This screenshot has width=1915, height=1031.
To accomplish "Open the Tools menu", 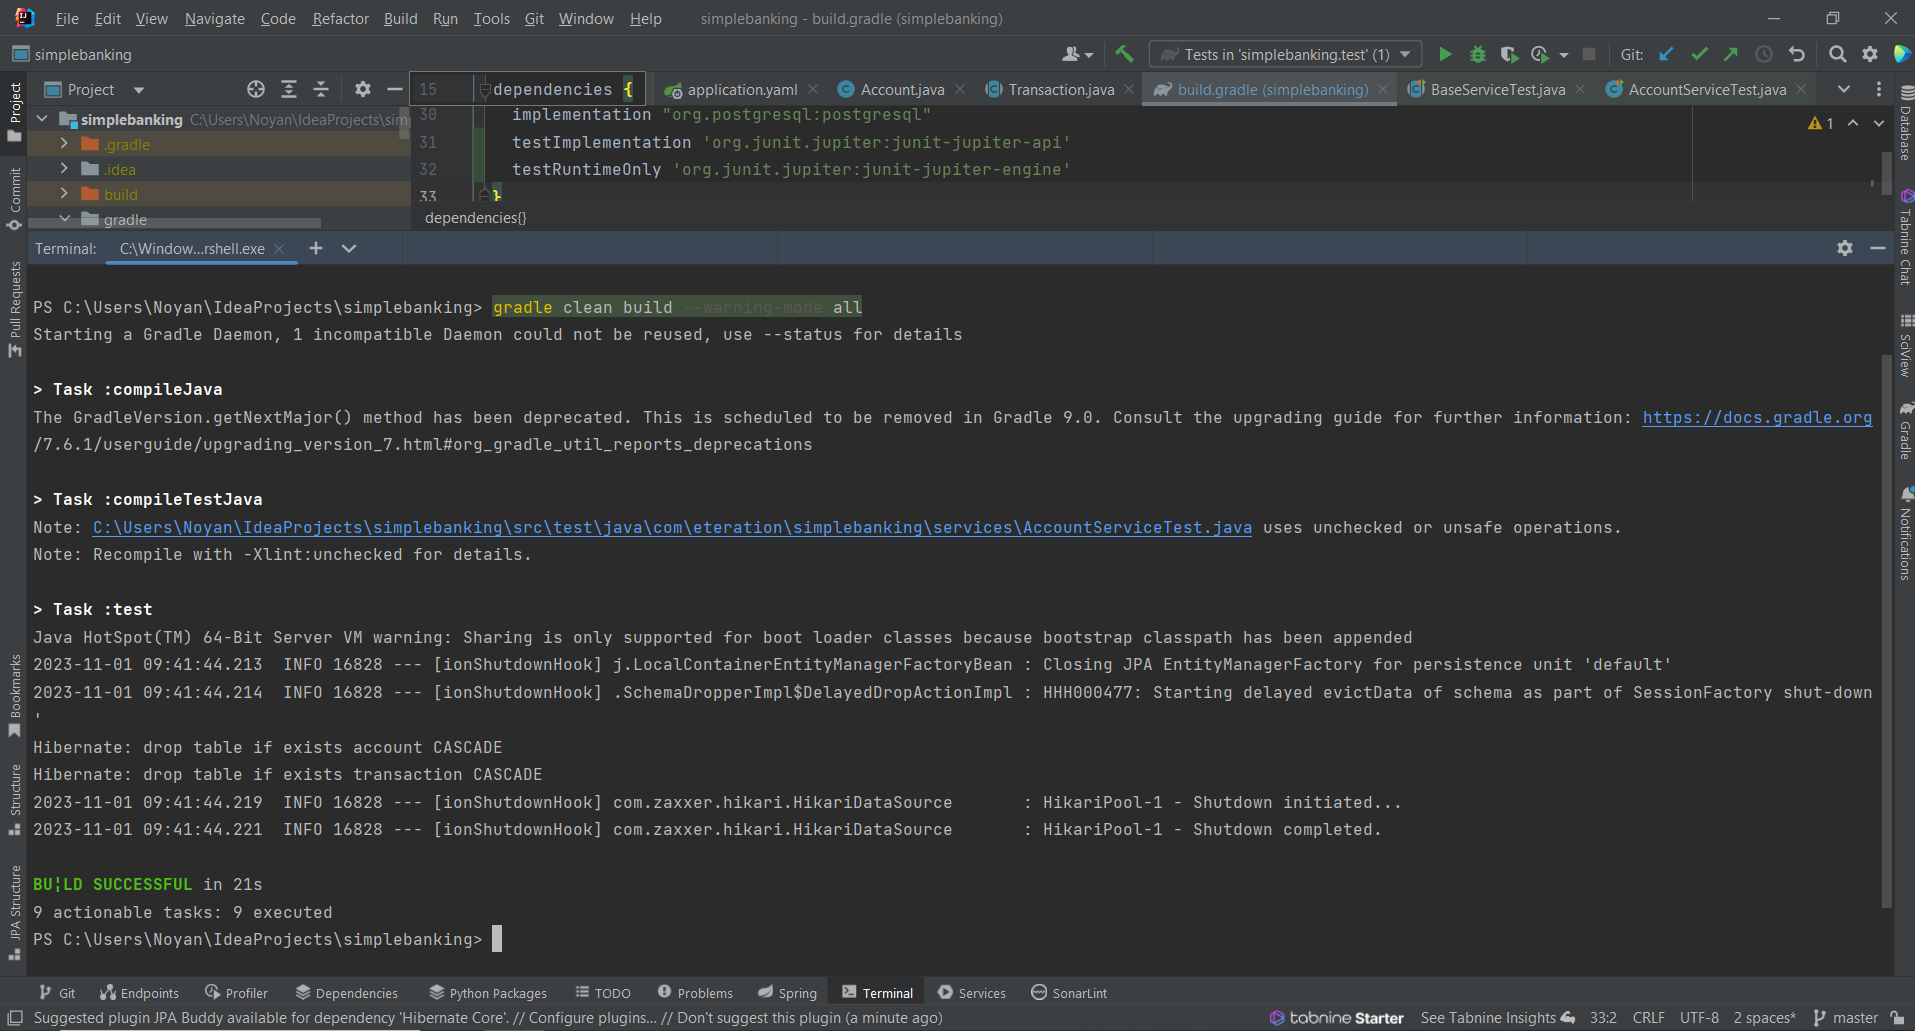I will point(491,19).
